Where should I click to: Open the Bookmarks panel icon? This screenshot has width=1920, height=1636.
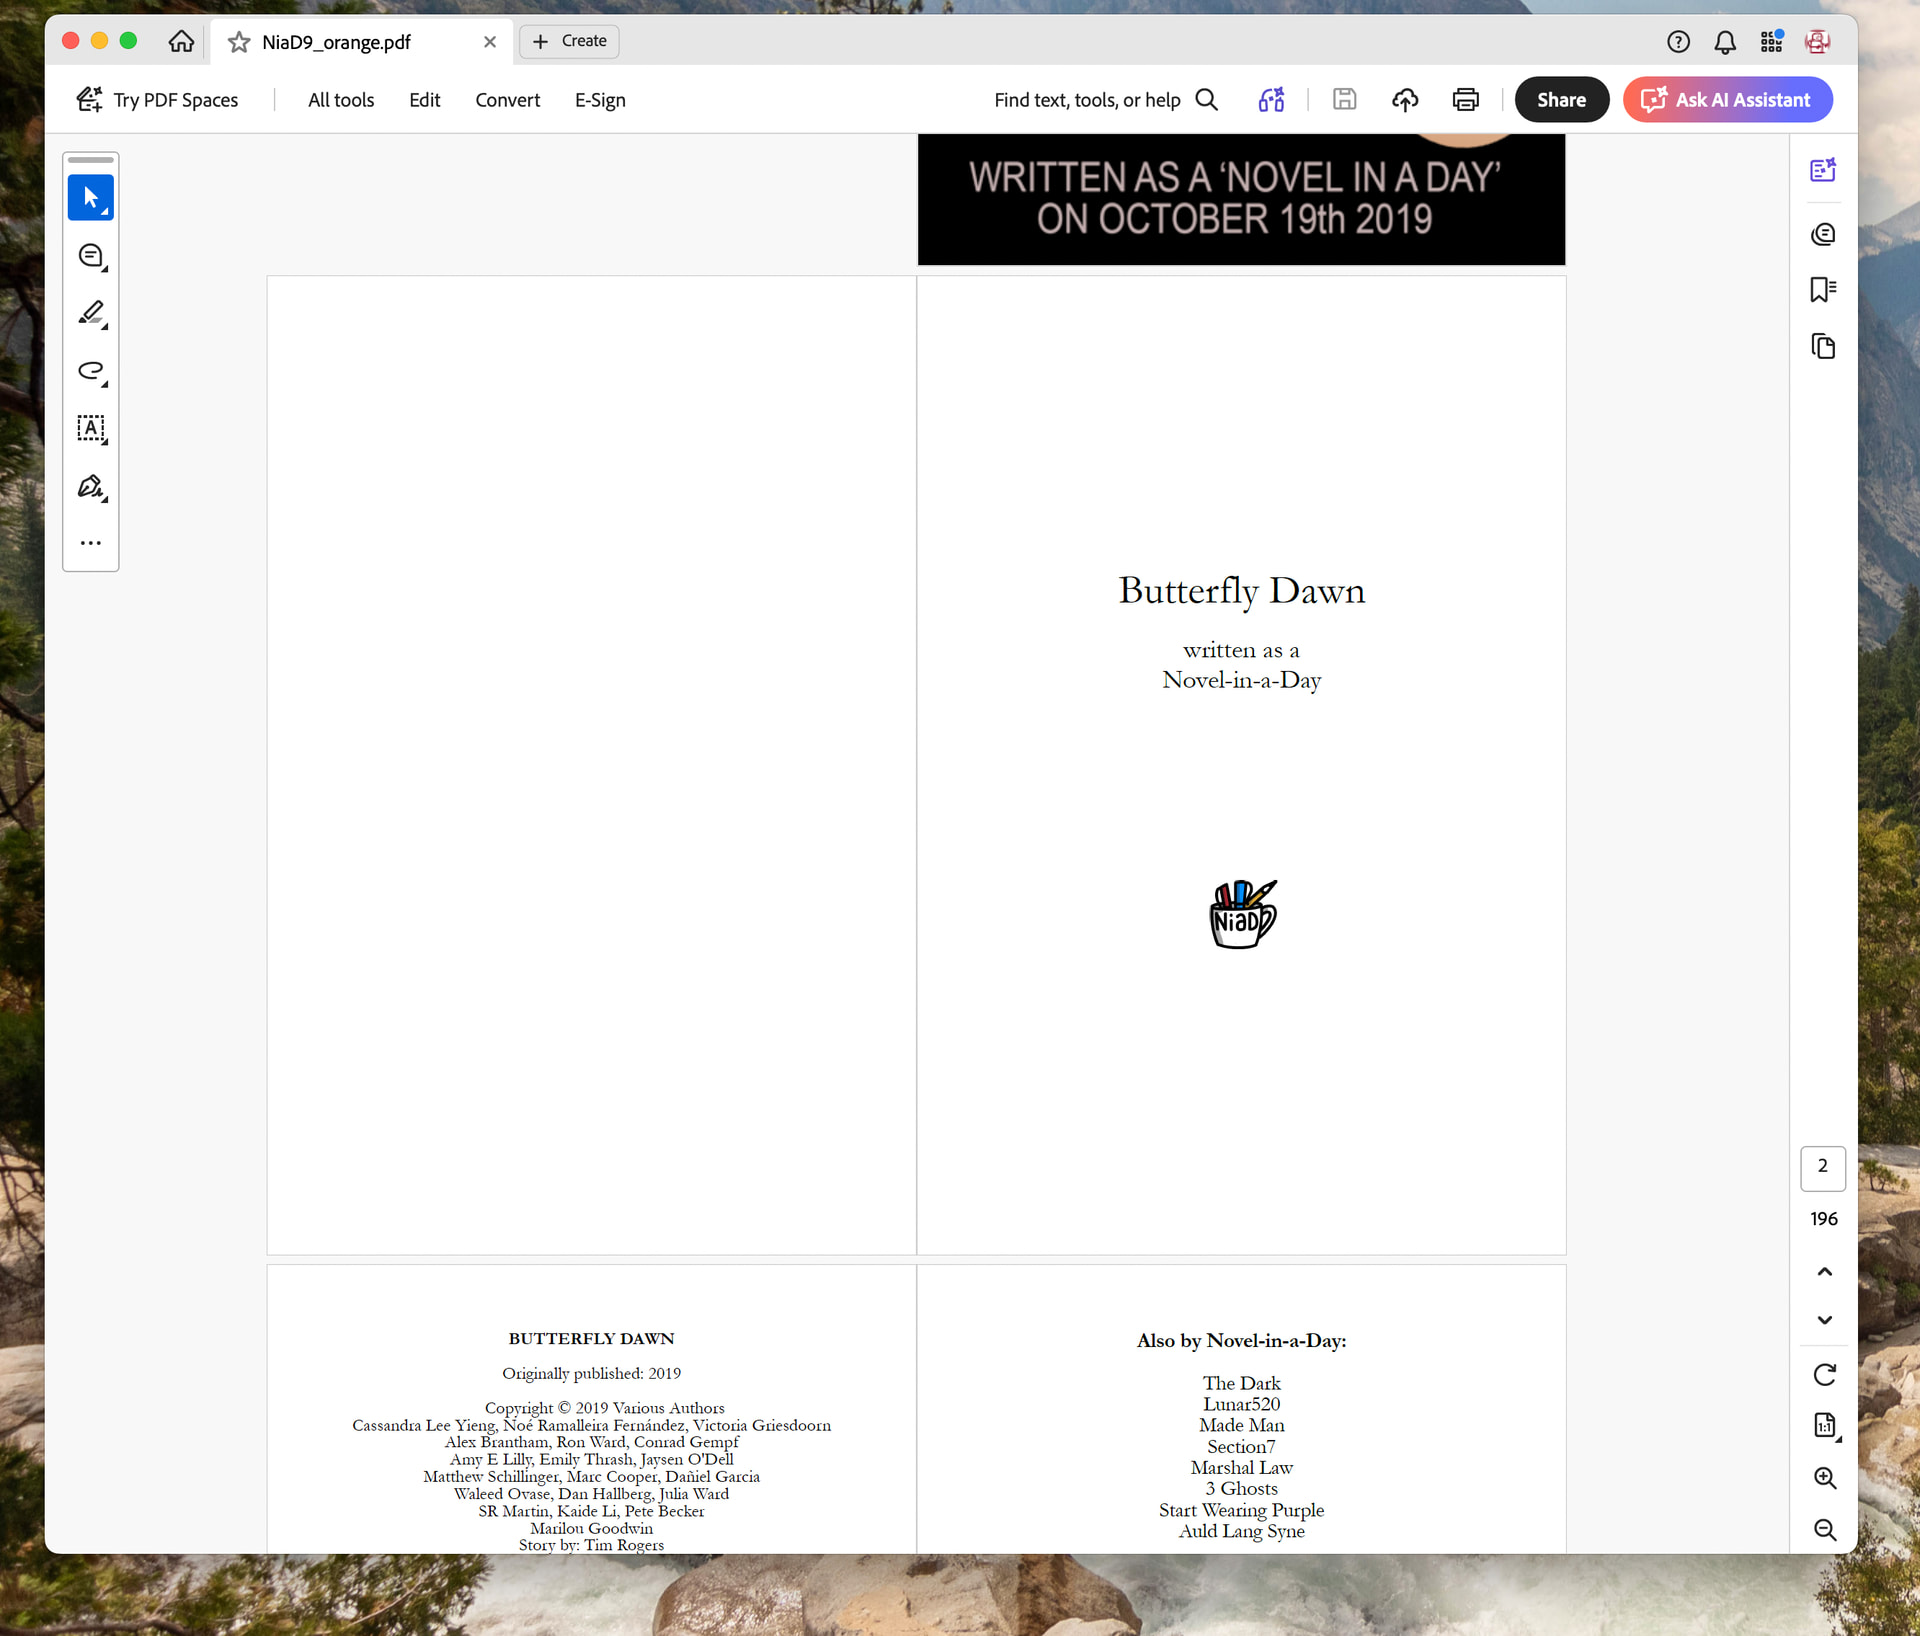[1823, 290]
